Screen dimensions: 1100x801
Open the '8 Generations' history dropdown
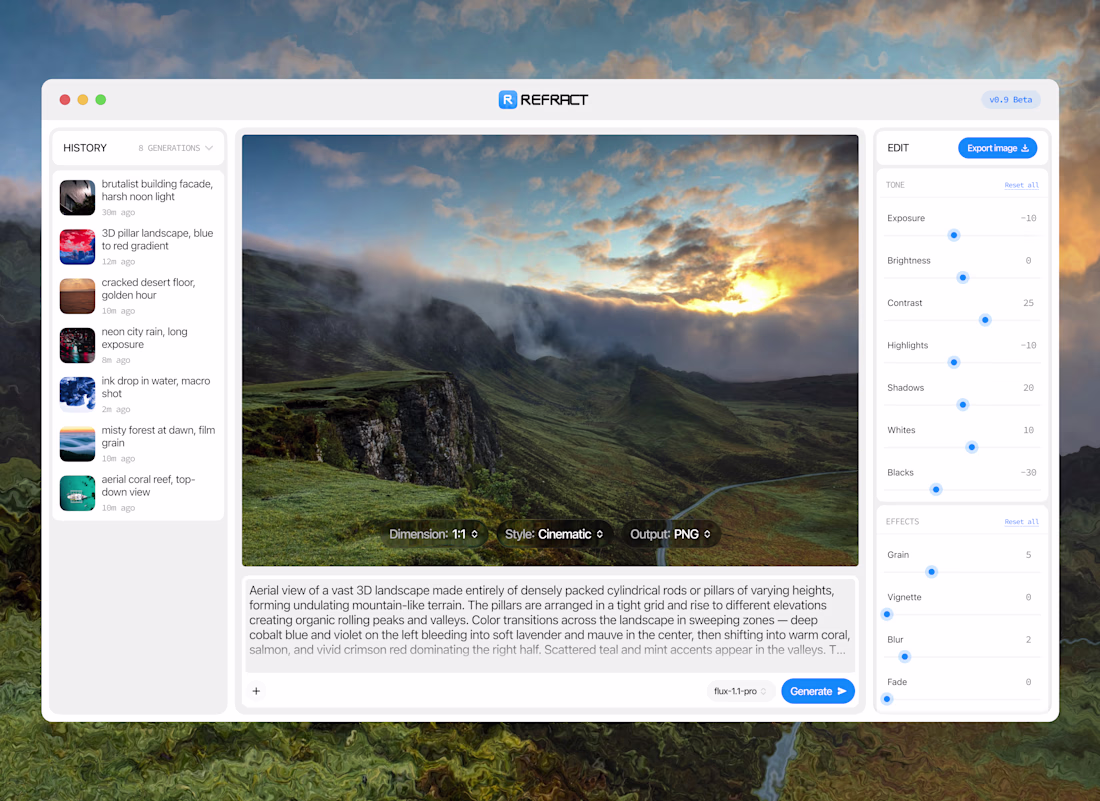[x=175, y=148]
